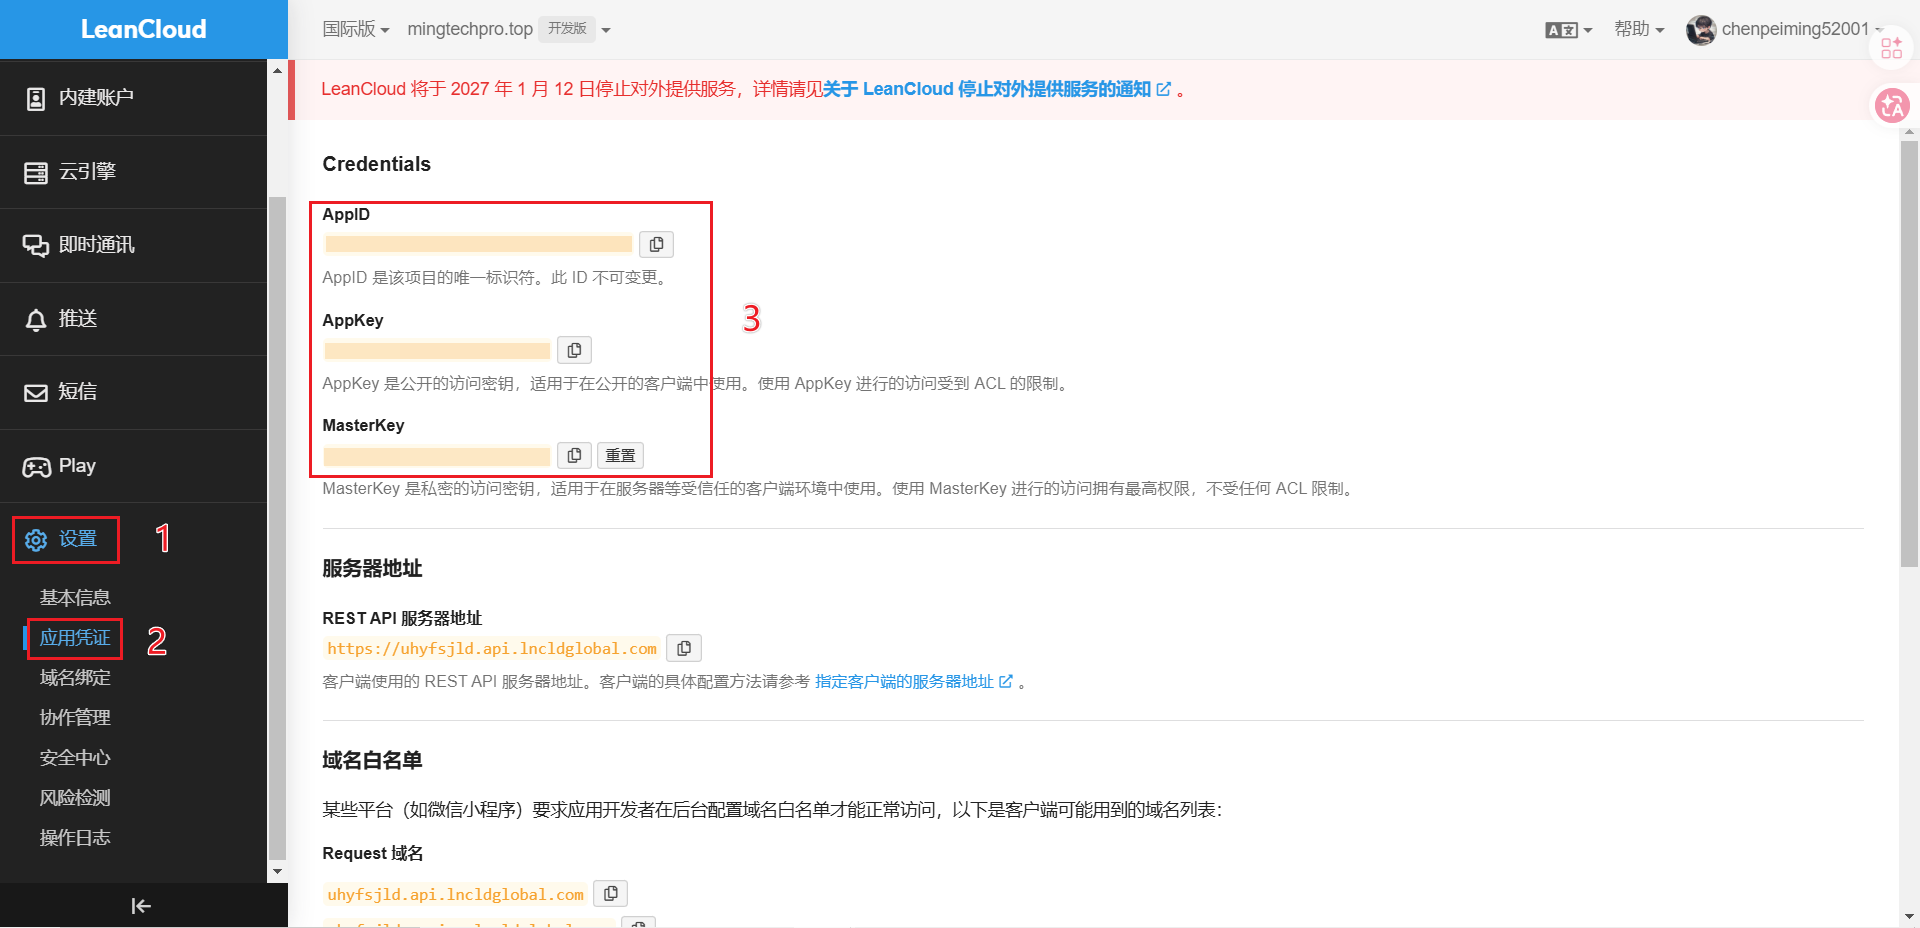Click the uhyfsjld.api.lncldglobal.com domain text

click(455, 894)
